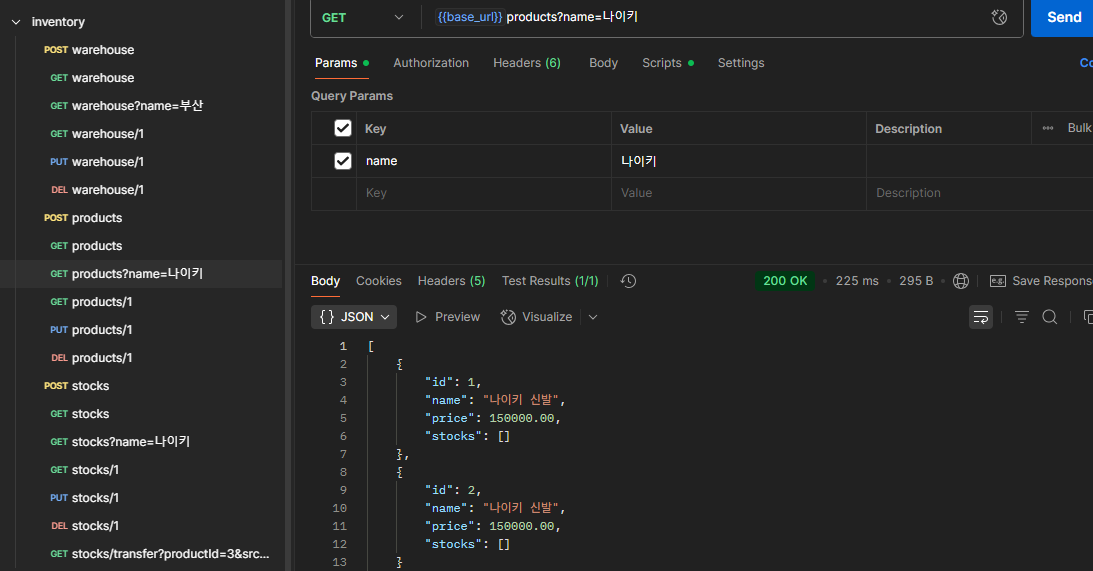Viewport: 1093px width, 571px height.
Task: Switch to the response Body tab
Action: click(326, 281)
